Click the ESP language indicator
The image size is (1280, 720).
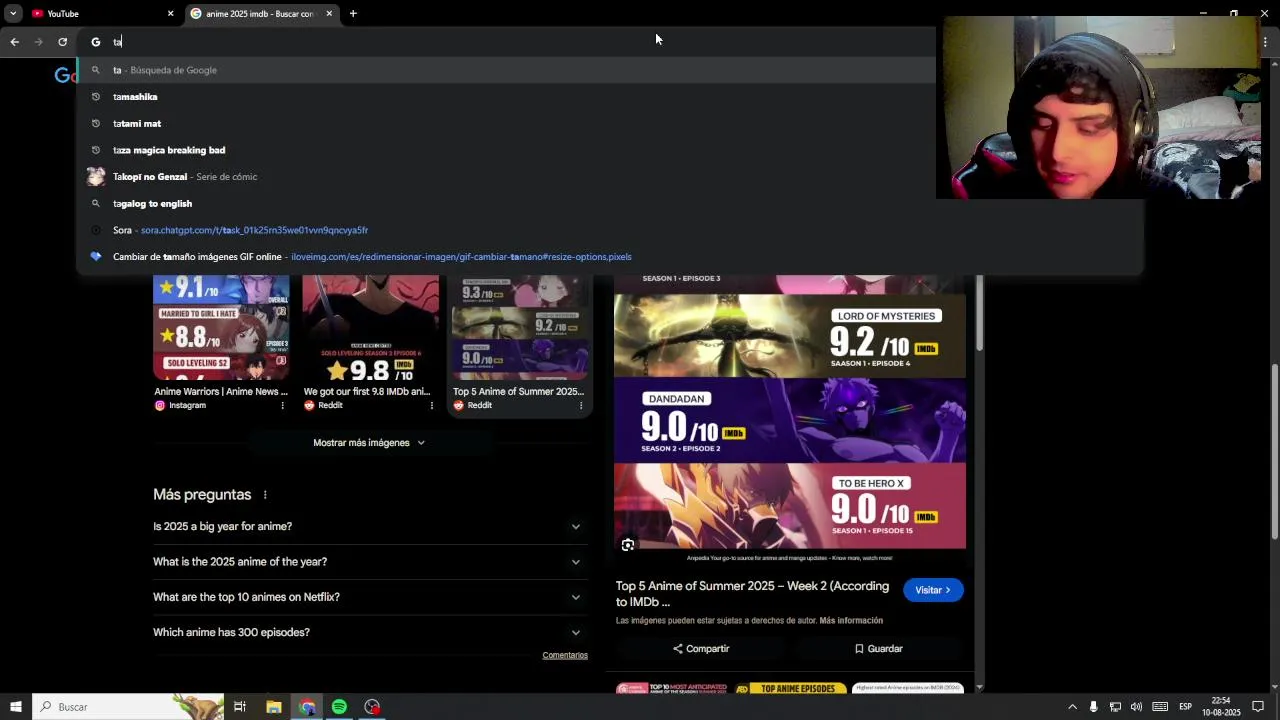click(1185, 707)
